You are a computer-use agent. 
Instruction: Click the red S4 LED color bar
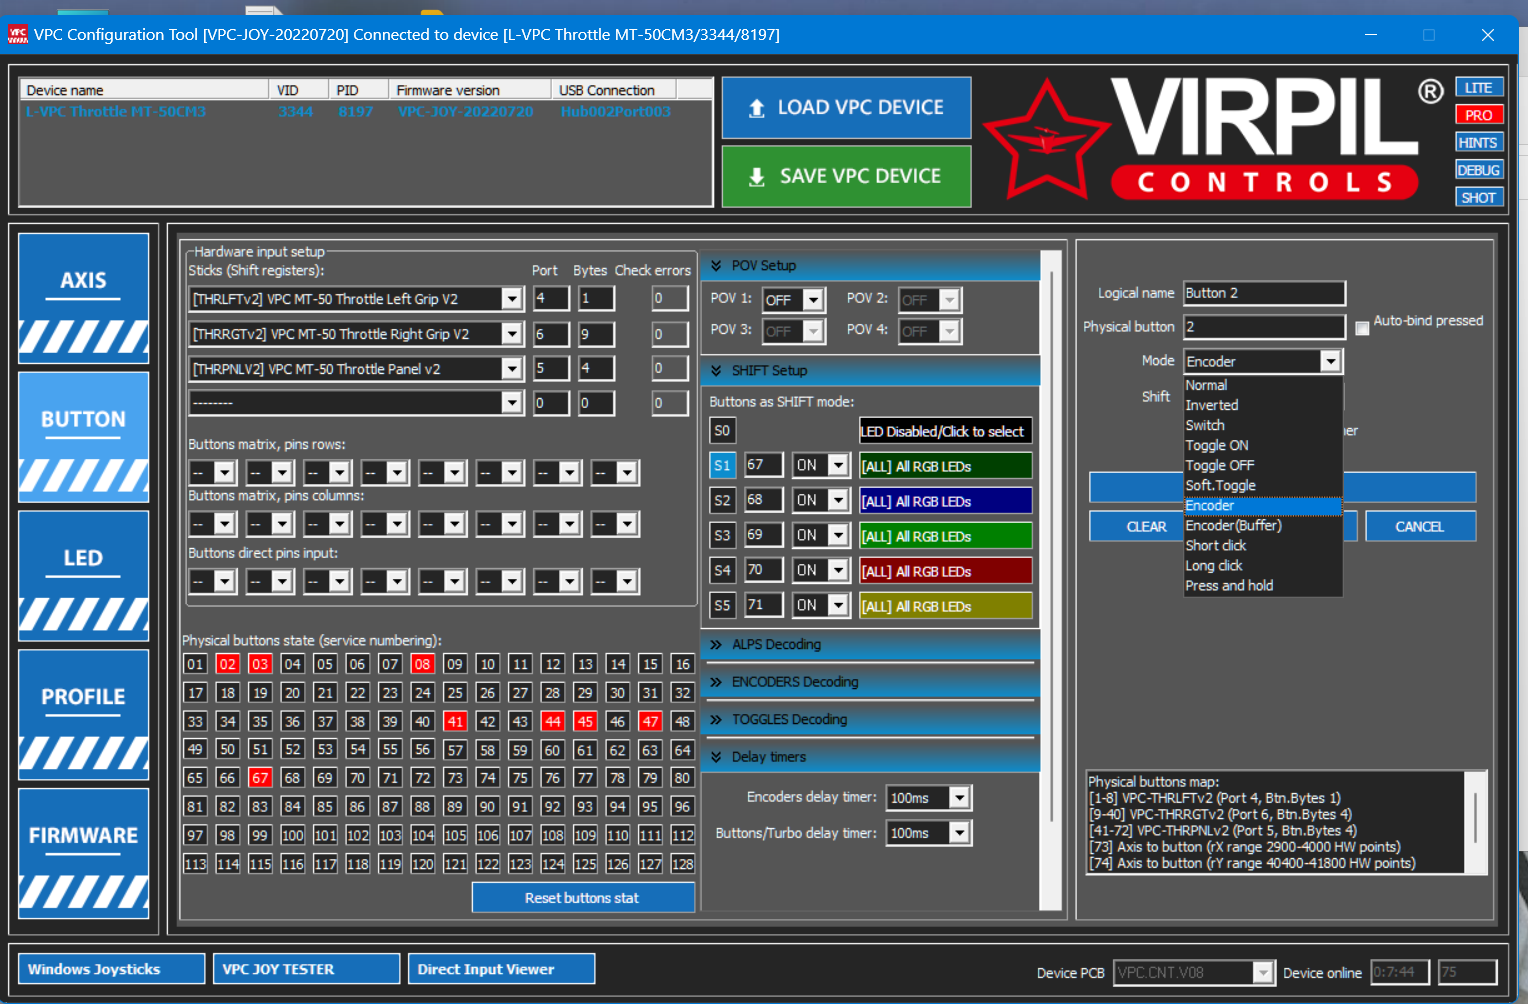click(945, 572)
